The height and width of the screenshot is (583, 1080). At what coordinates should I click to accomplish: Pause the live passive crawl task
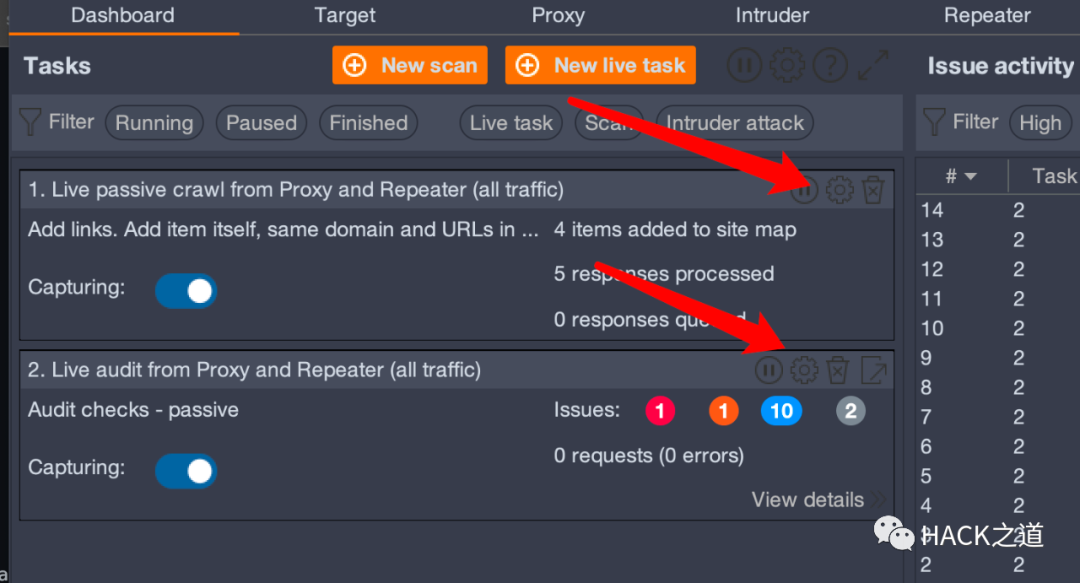[804, 190]
